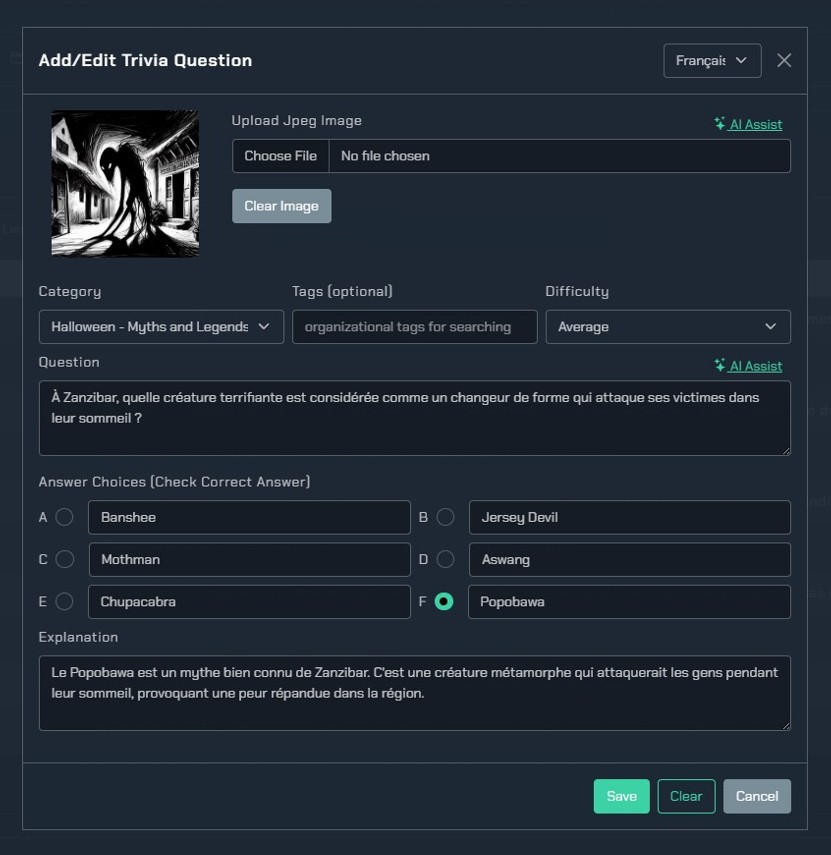Click AI Assist link above Question field

pos(748,366)
